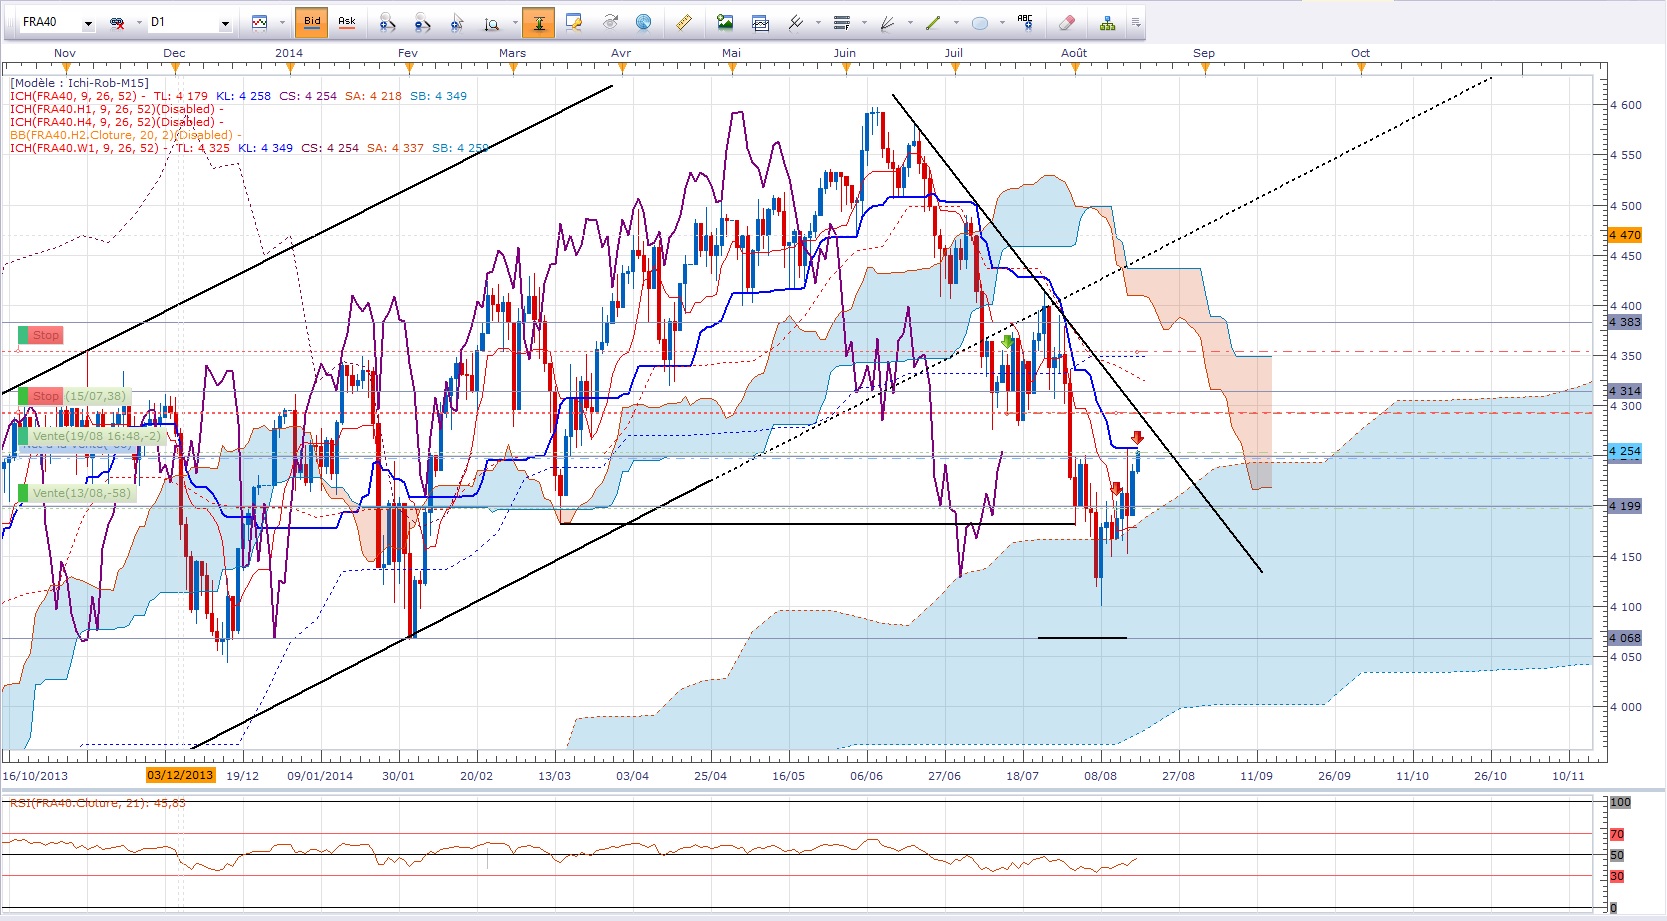Open the chart template icon
The width and height of the screenshot is (1667, 921).
click(x=760, y=22)
